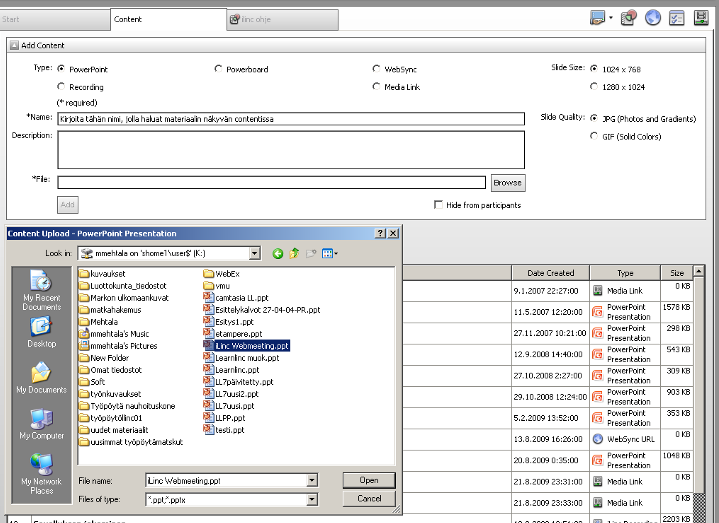Select the LLPP.ppt file
The width and height of the screenshot is (719, 523).
[x=224, y=418]
